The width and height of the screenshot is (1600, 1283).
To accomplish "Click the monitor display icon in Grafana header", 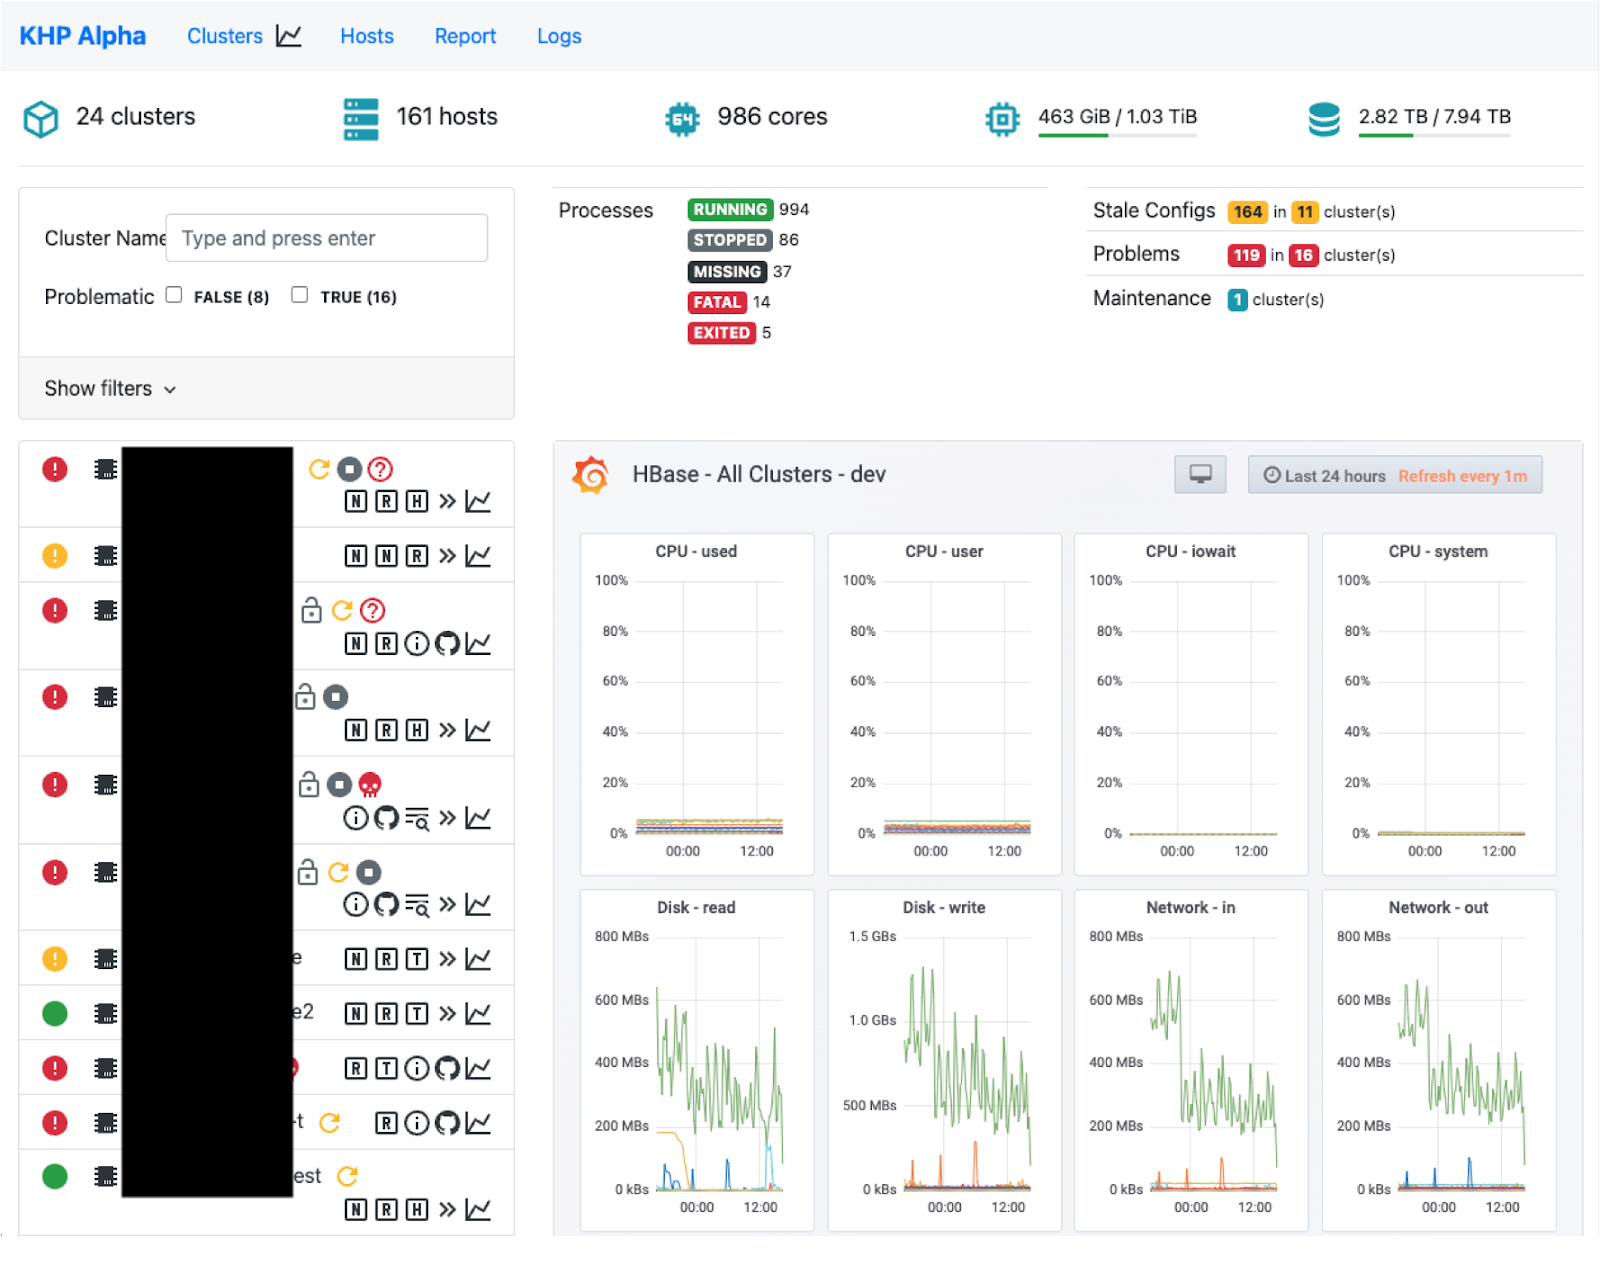I will 1200,474.
